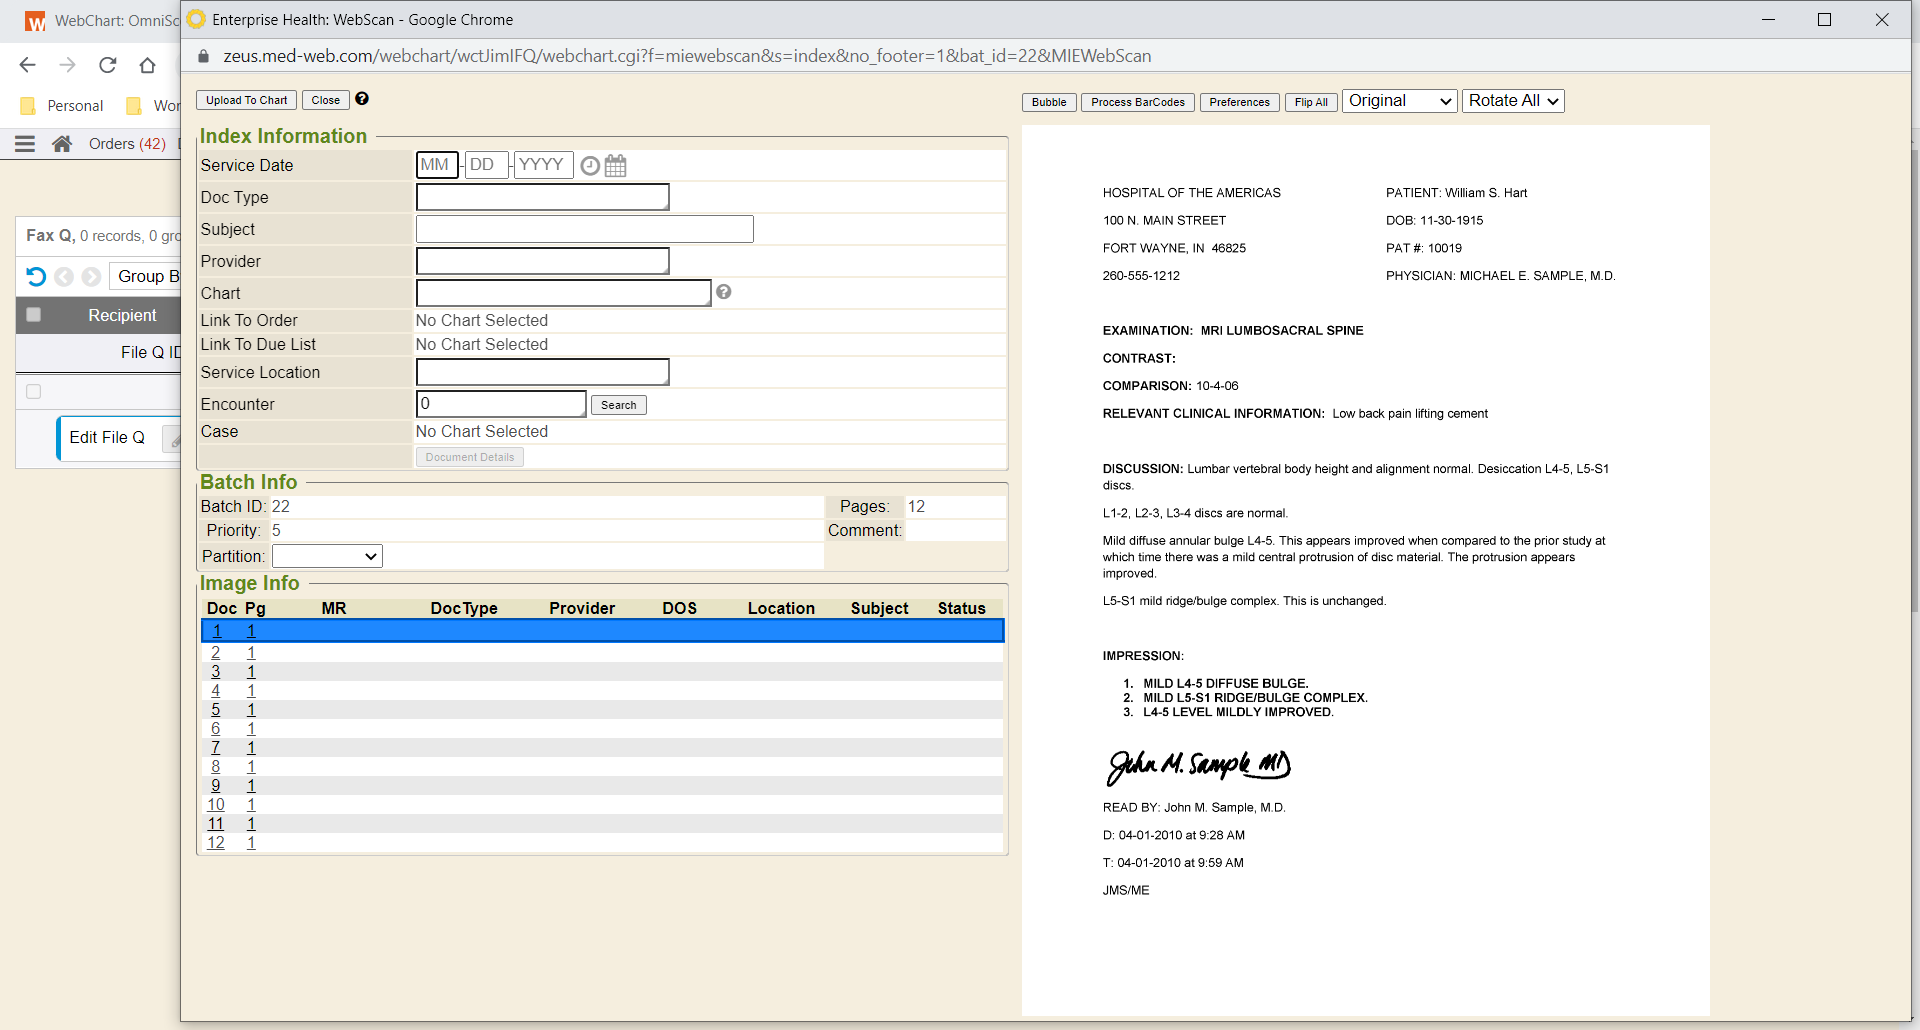Go back in the browser
The width and height of the screenshot is (1920, 1030).
[27, 65]
